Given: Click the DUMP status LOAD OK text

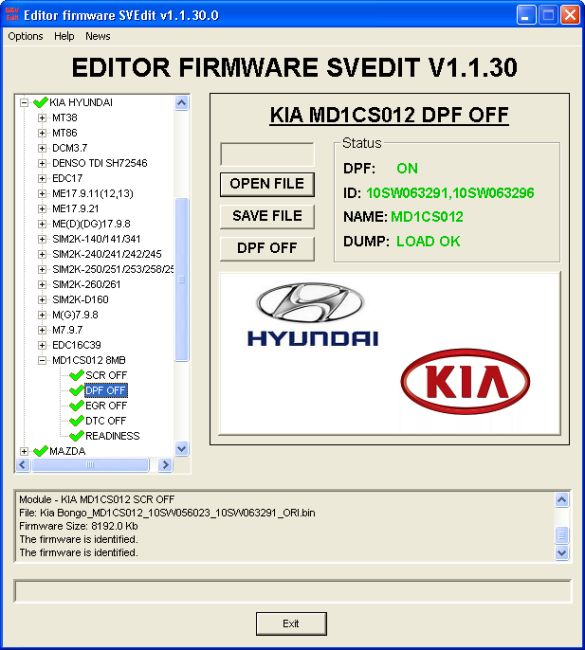Looking at the screenshot, I should (x=428, y=241).
